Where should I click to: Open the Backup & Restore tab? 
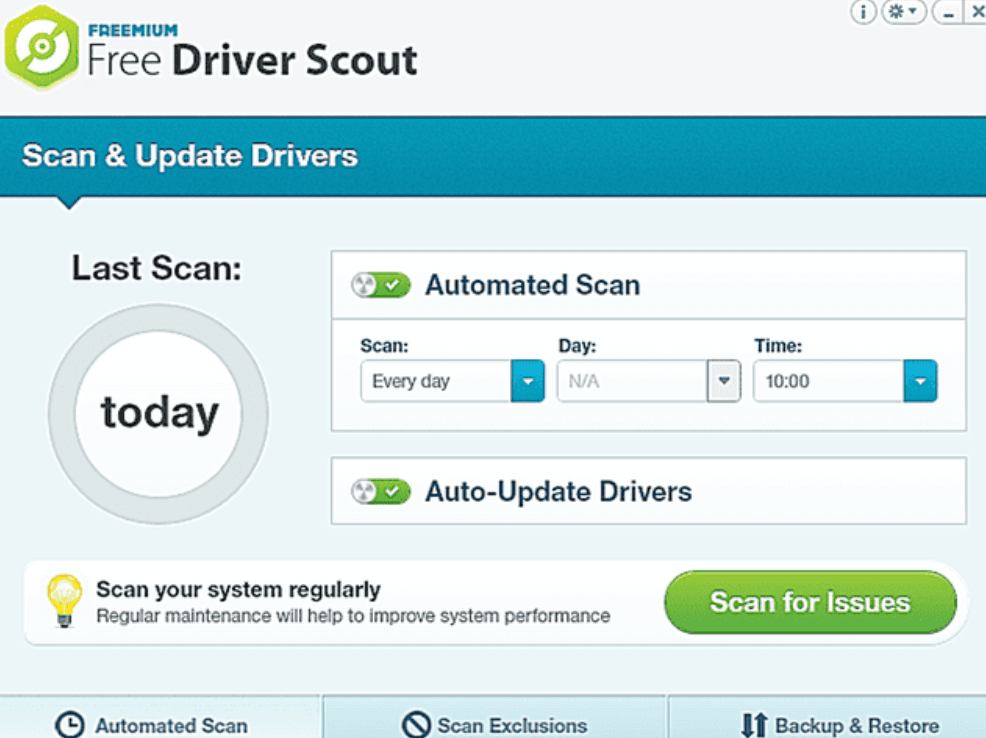coord(838,724)
